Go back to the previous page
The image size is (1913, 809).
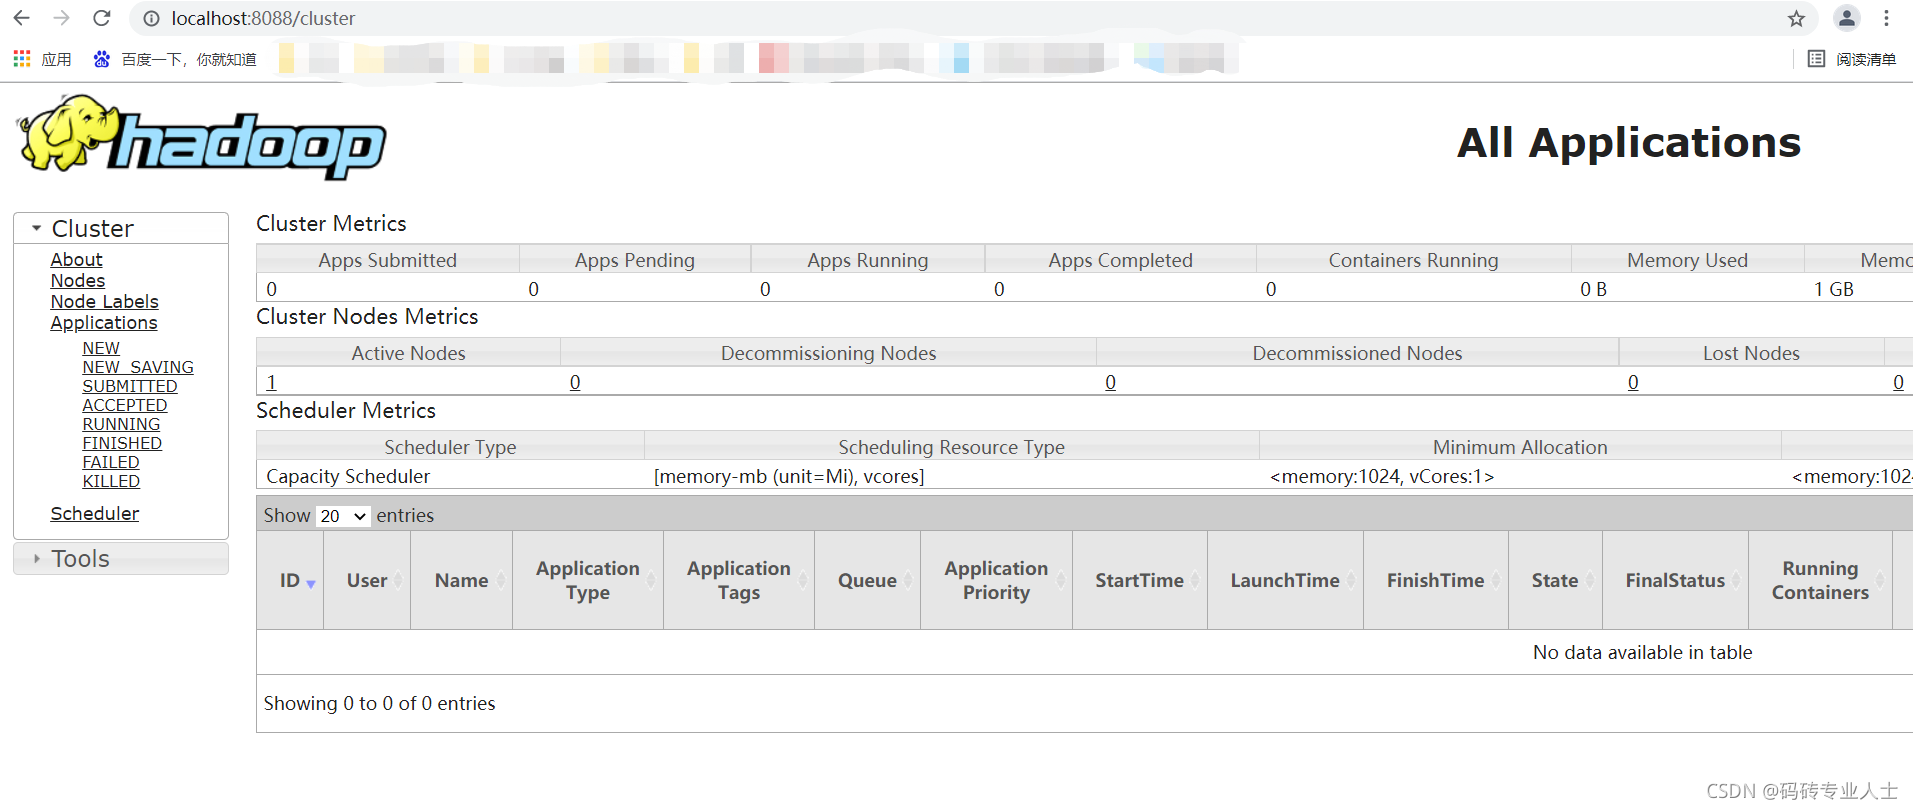click(x=22, y=18)
